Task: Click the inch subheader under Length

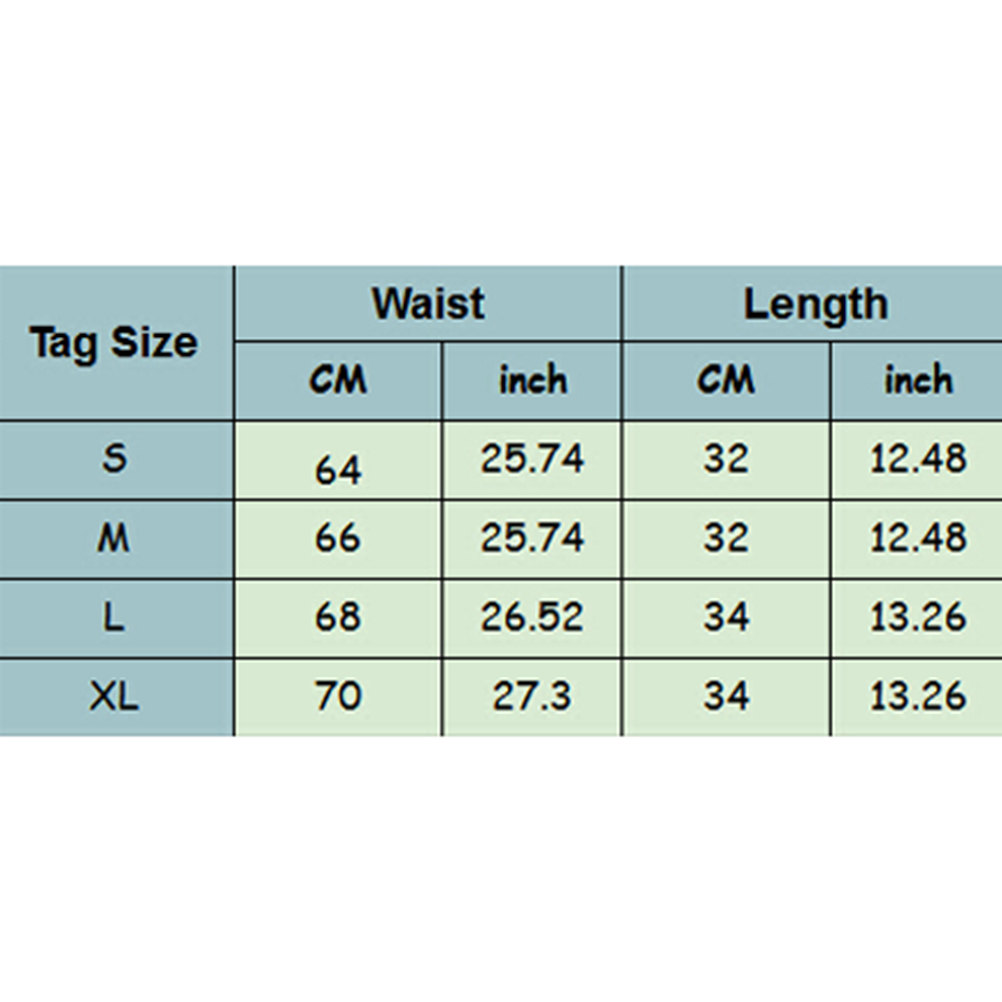Action: tap(918, 380)
